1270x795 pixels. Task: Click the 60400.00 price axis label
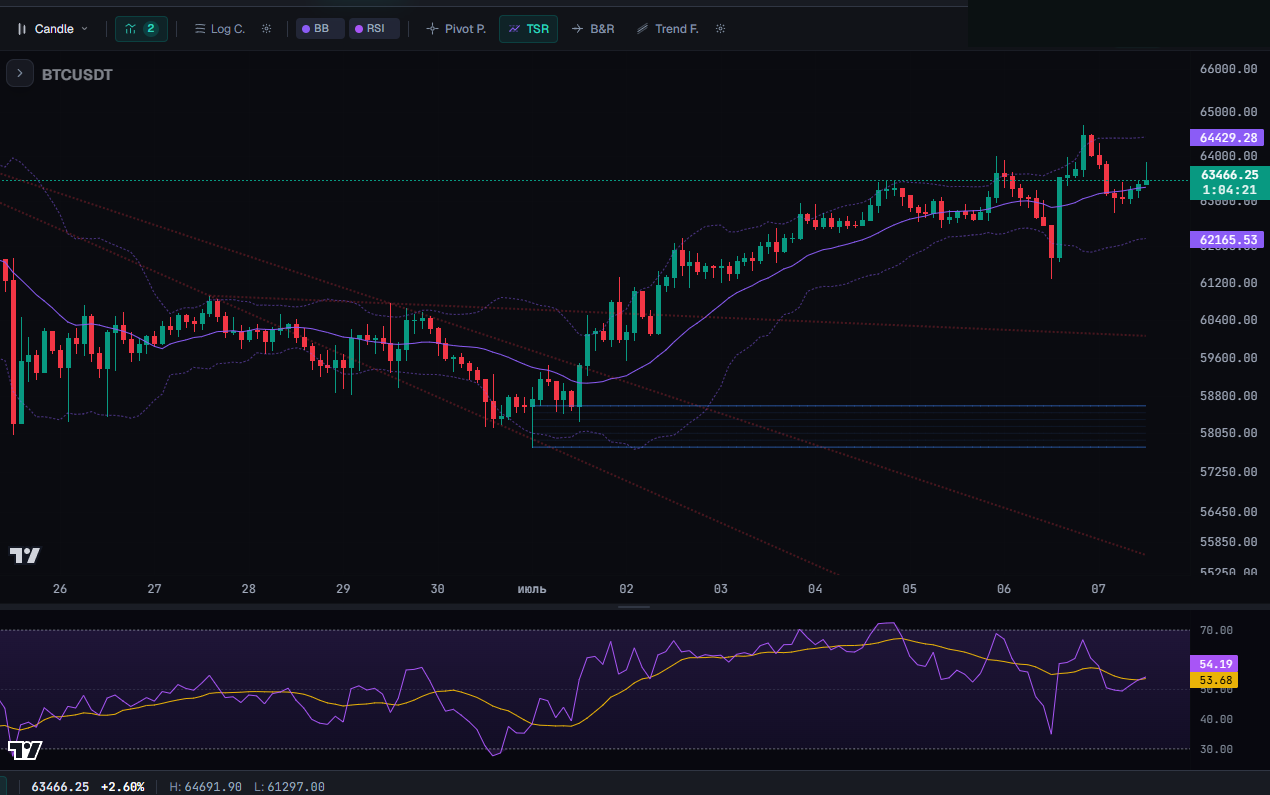[x=1228, y=320]
